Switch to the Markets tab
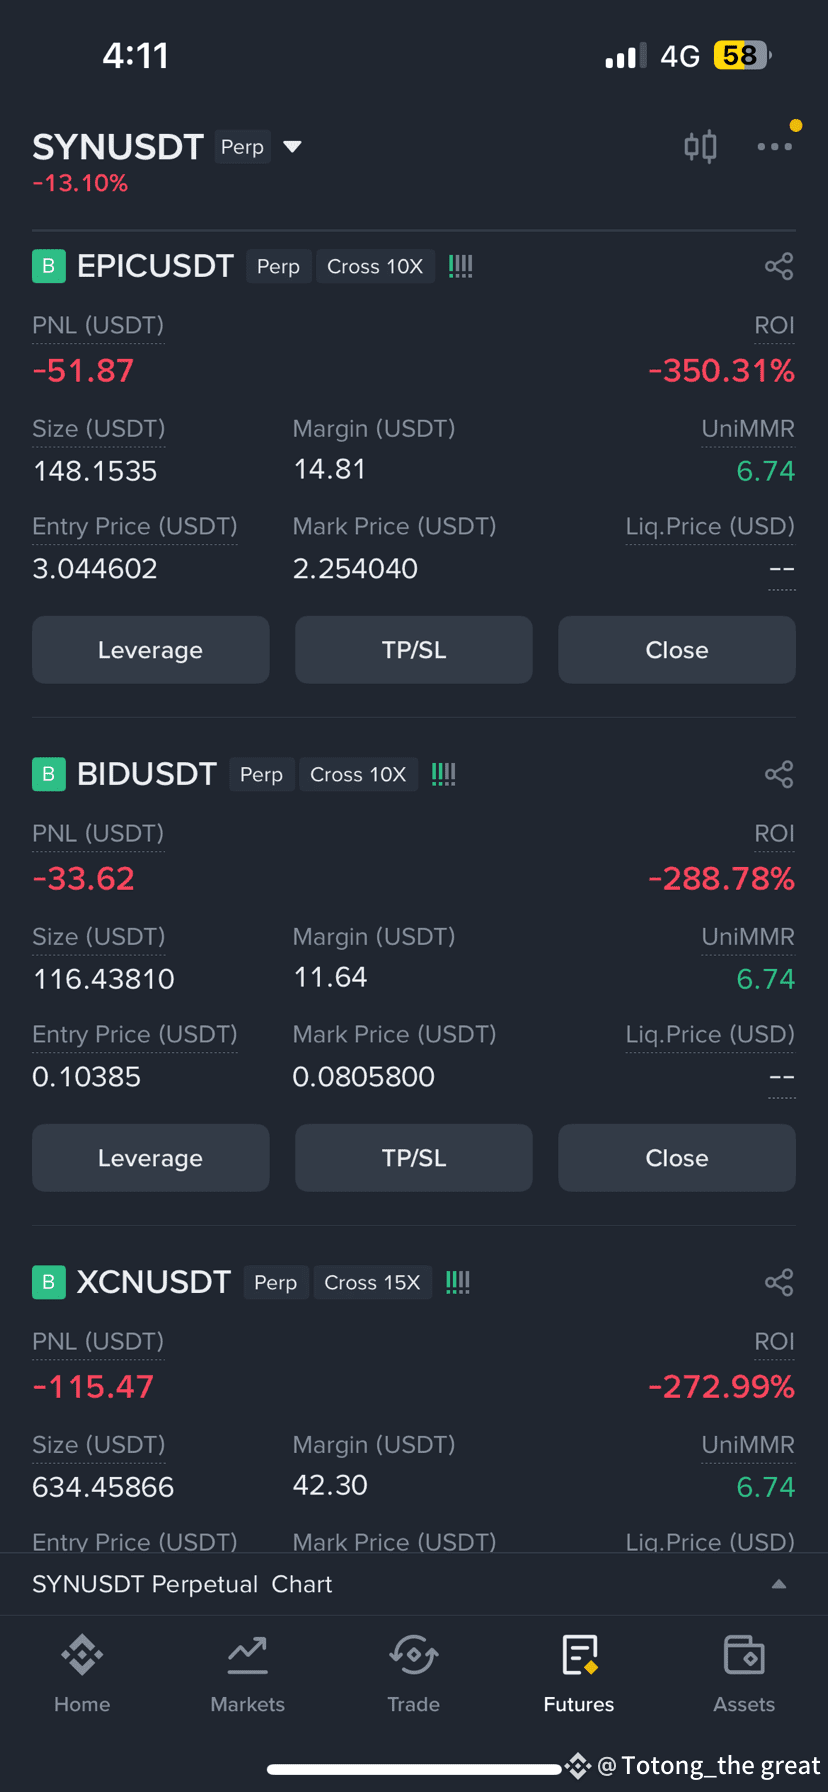The height and width of the screenshot is (1792, 828). click(247, 1675)
